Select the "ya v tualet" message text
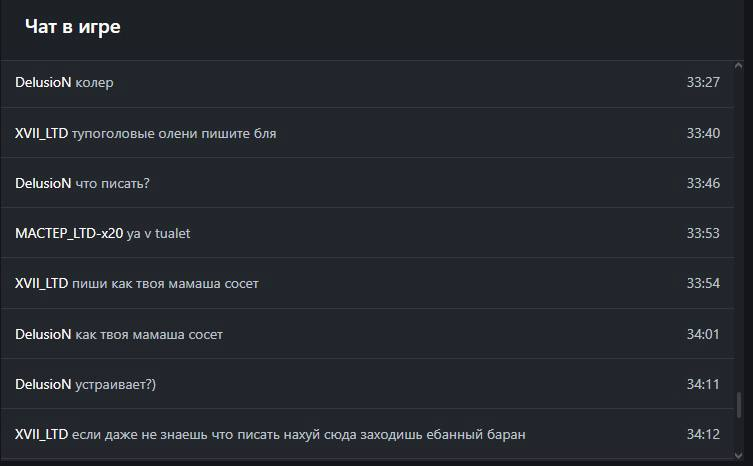 pos(158,233)
